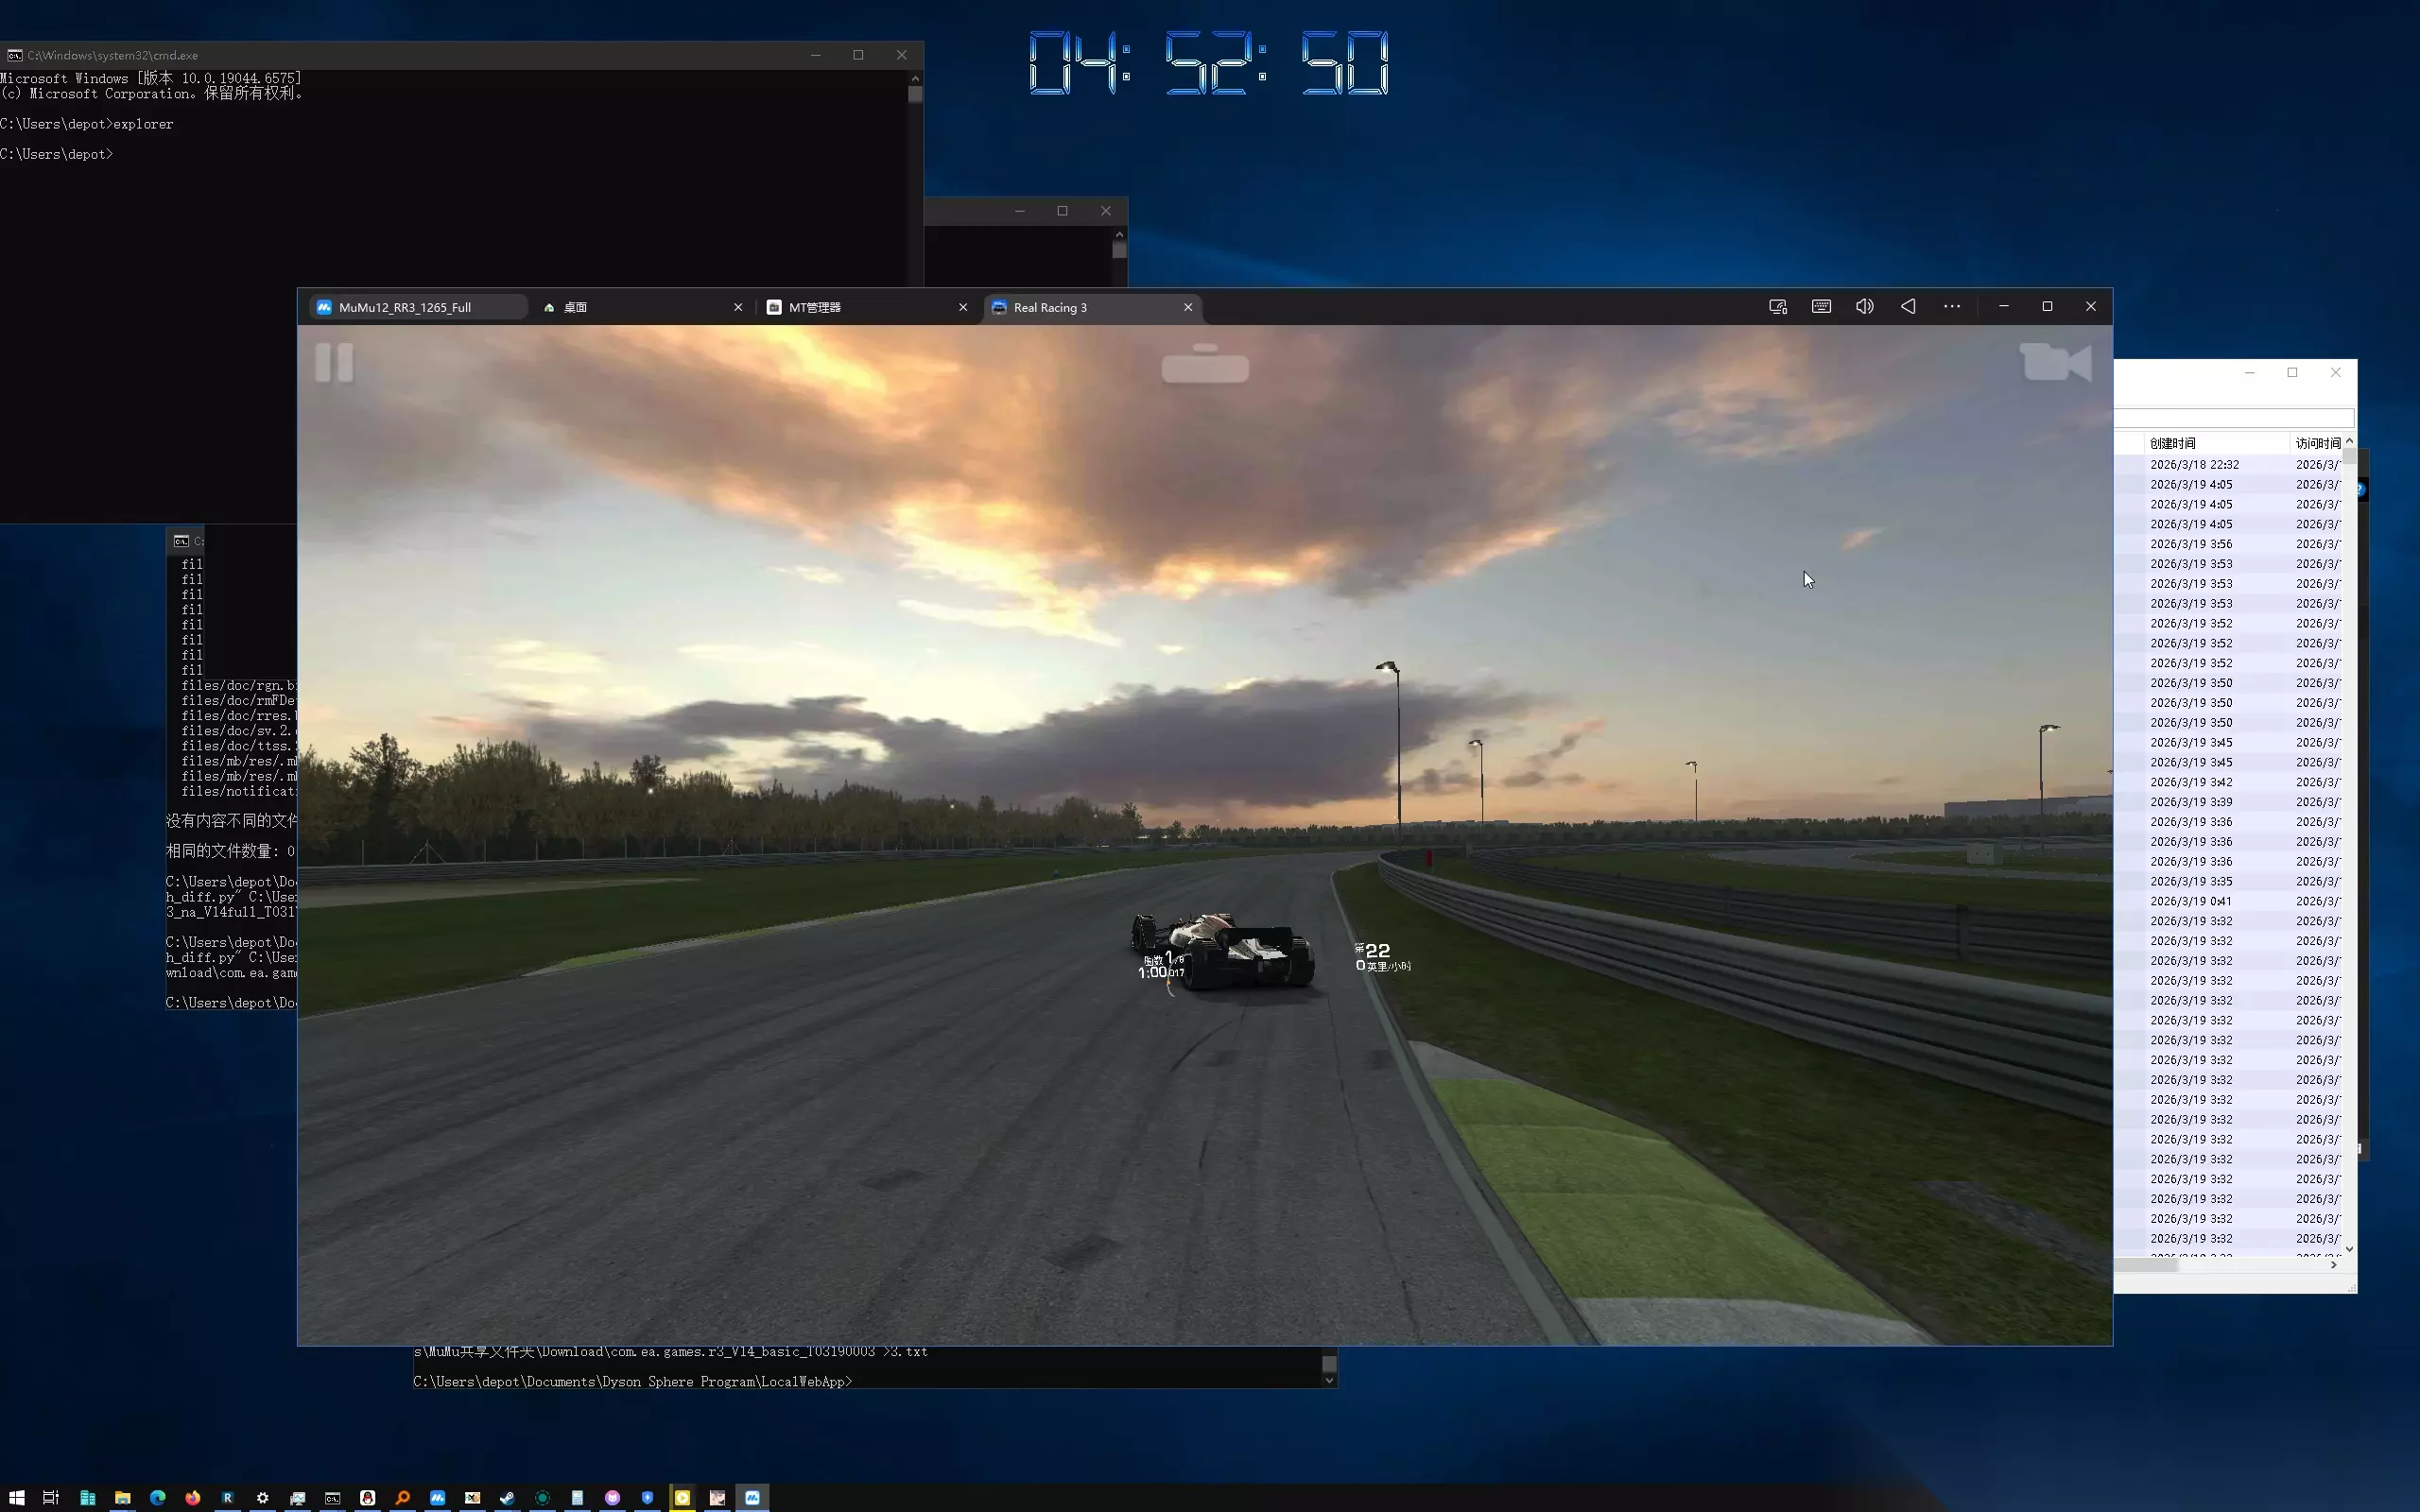
Task: Select the MuMu12_RR3_1265_Full instance label
Action: click(404, 307)
